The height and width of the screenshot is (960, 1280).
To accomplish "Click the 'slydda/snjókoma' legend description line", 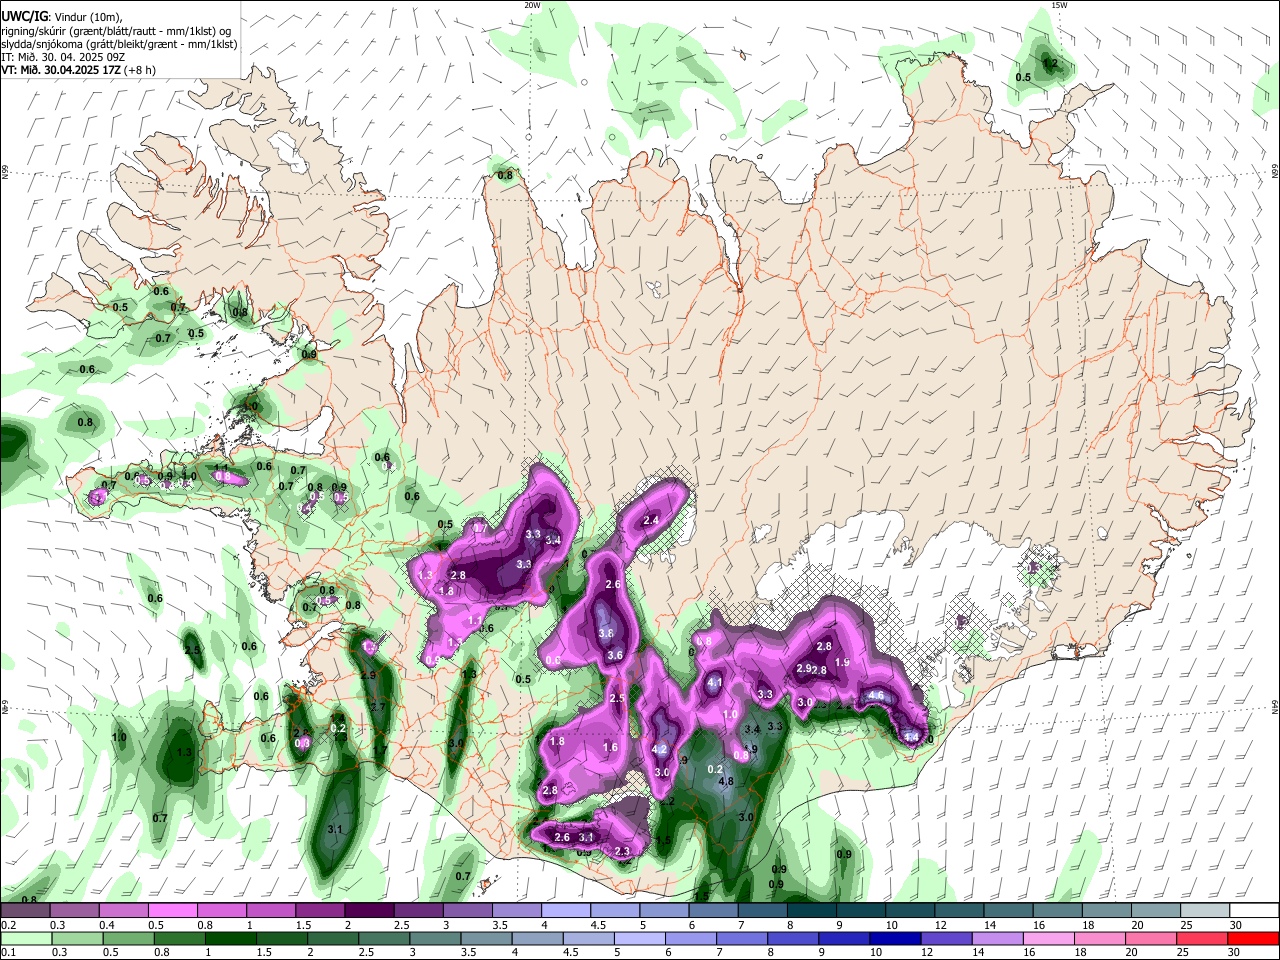I will (x=119, y=44).
